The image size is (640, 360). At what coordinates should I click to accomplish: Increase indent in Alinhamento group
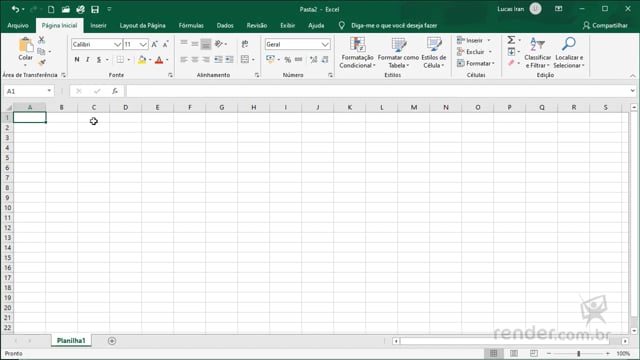[x=229, y=60]
